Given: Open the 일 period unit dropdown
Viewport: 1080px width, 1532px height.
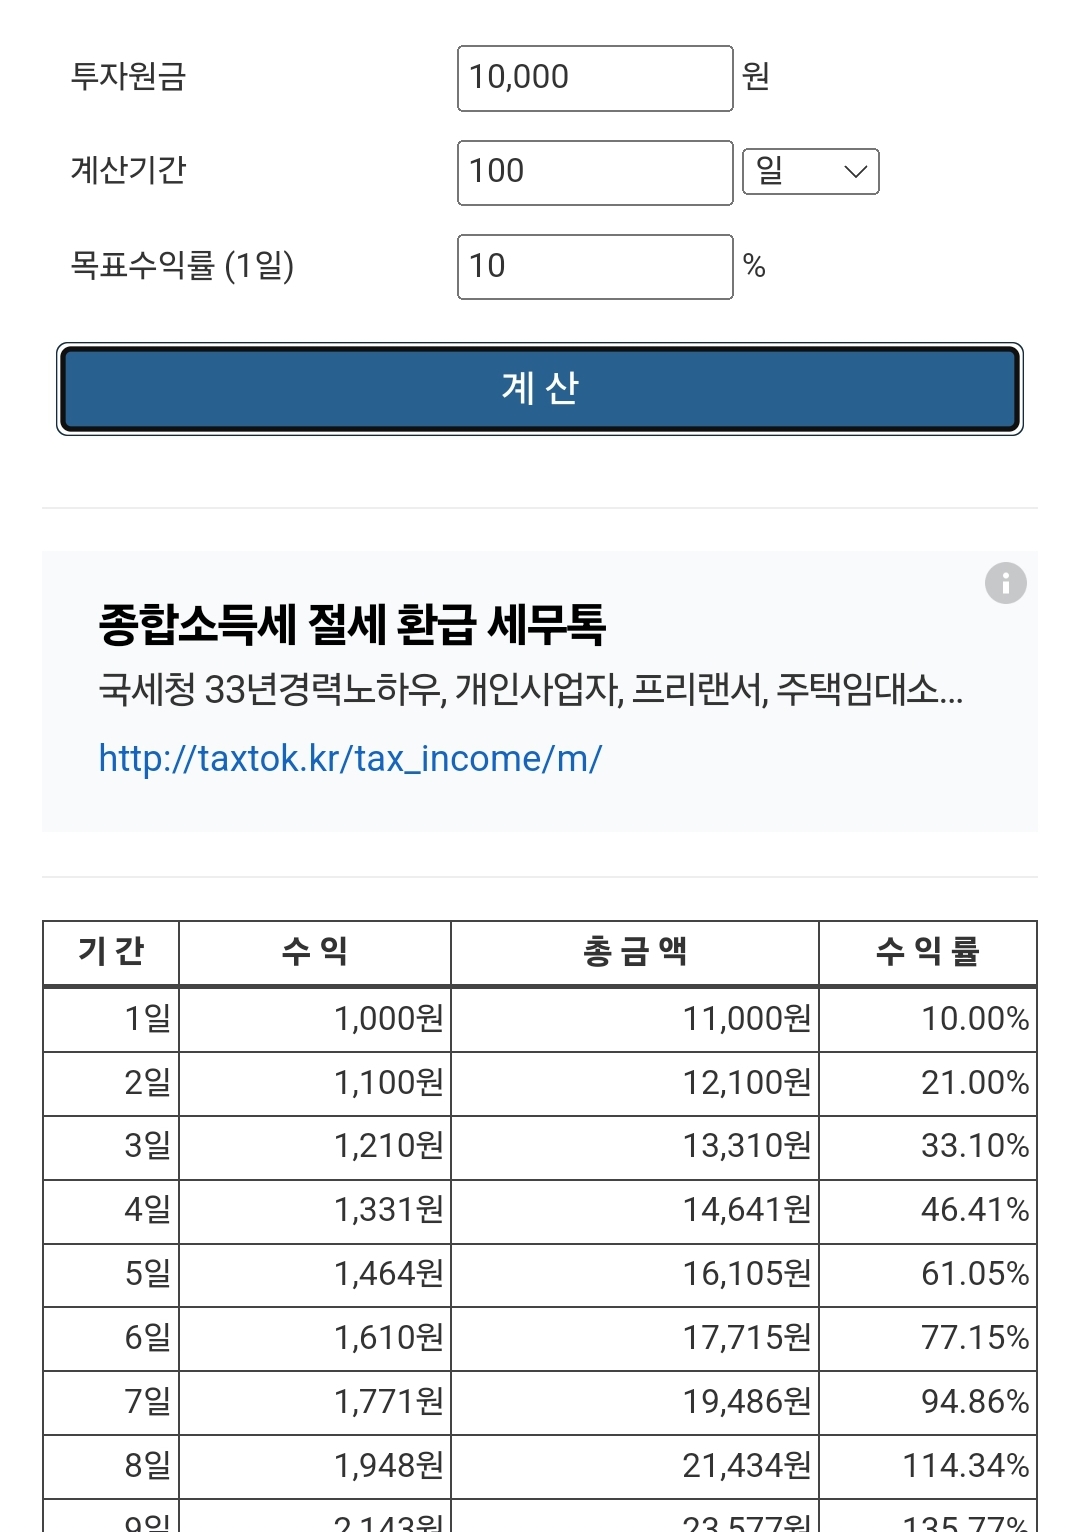Looking at the screenshot, I should click(811, 171).
